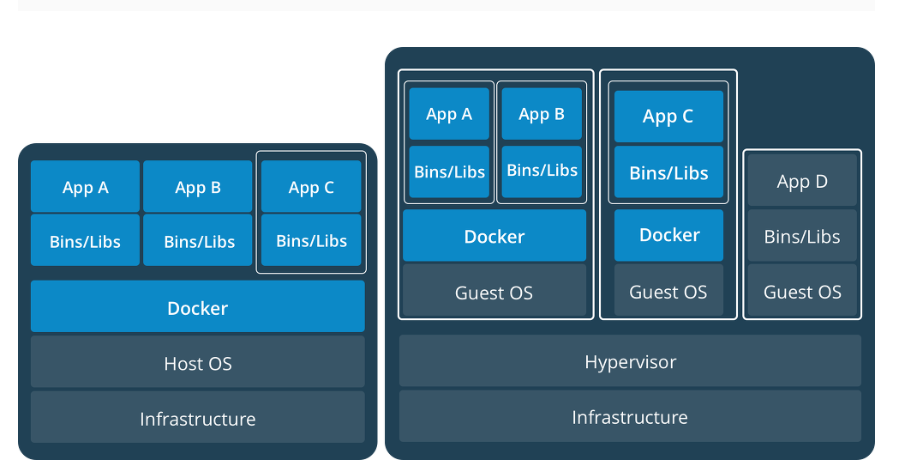
Task: Click Docker box shared by App A and B, Hypervisor diagram
Action: coord(495,236)
